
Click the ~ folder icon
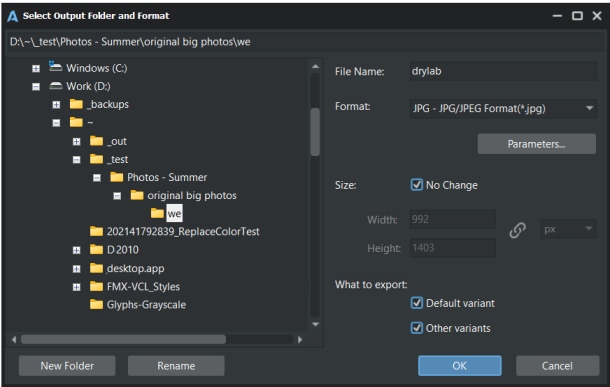pyautogui.click(x=76, y=122)
